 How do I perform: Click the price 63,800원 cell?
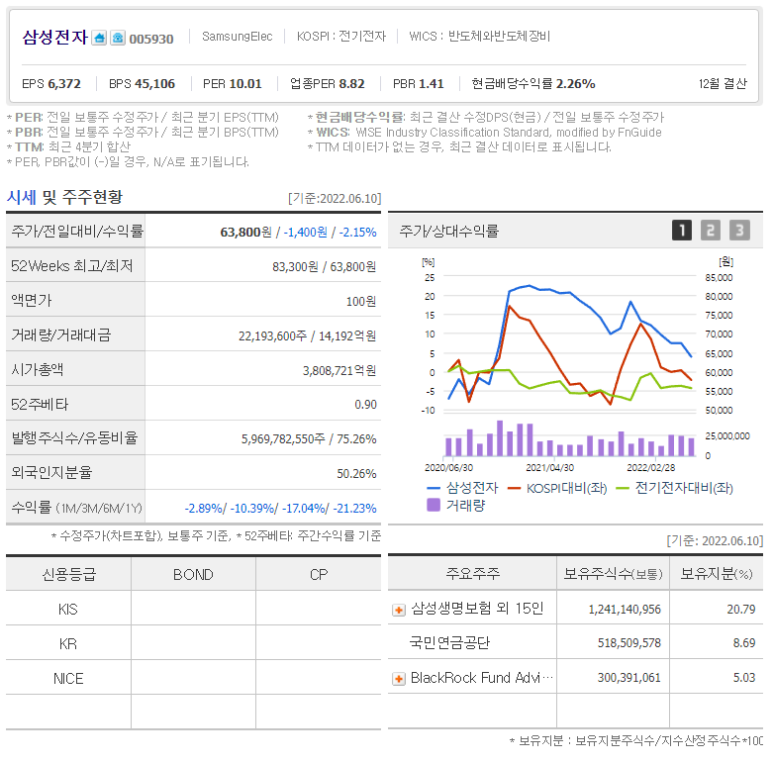[246, 232]
